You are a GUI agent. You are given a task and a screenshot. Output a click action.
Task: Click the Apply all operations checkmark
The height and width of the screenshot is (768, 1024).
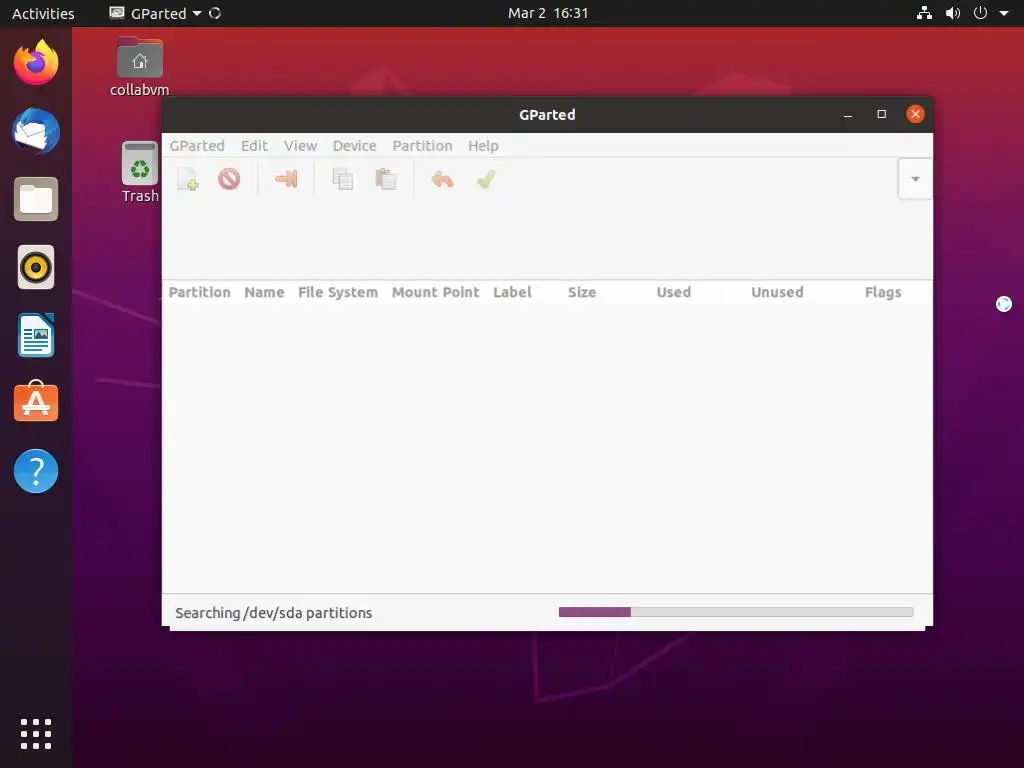pyautogui.click(x=486, y=179)
